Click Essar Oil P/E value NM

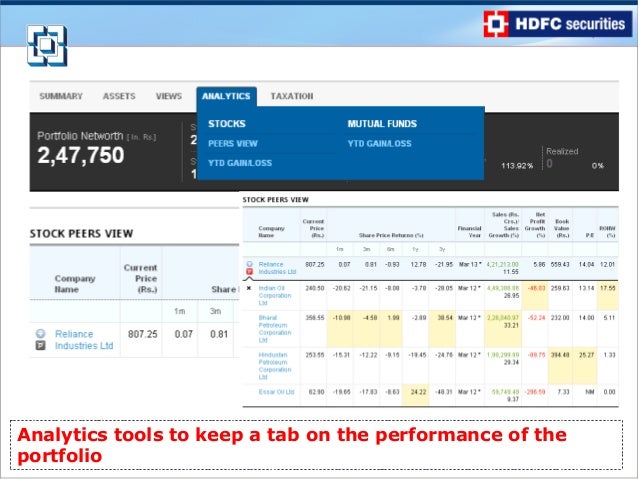[590, 392]
